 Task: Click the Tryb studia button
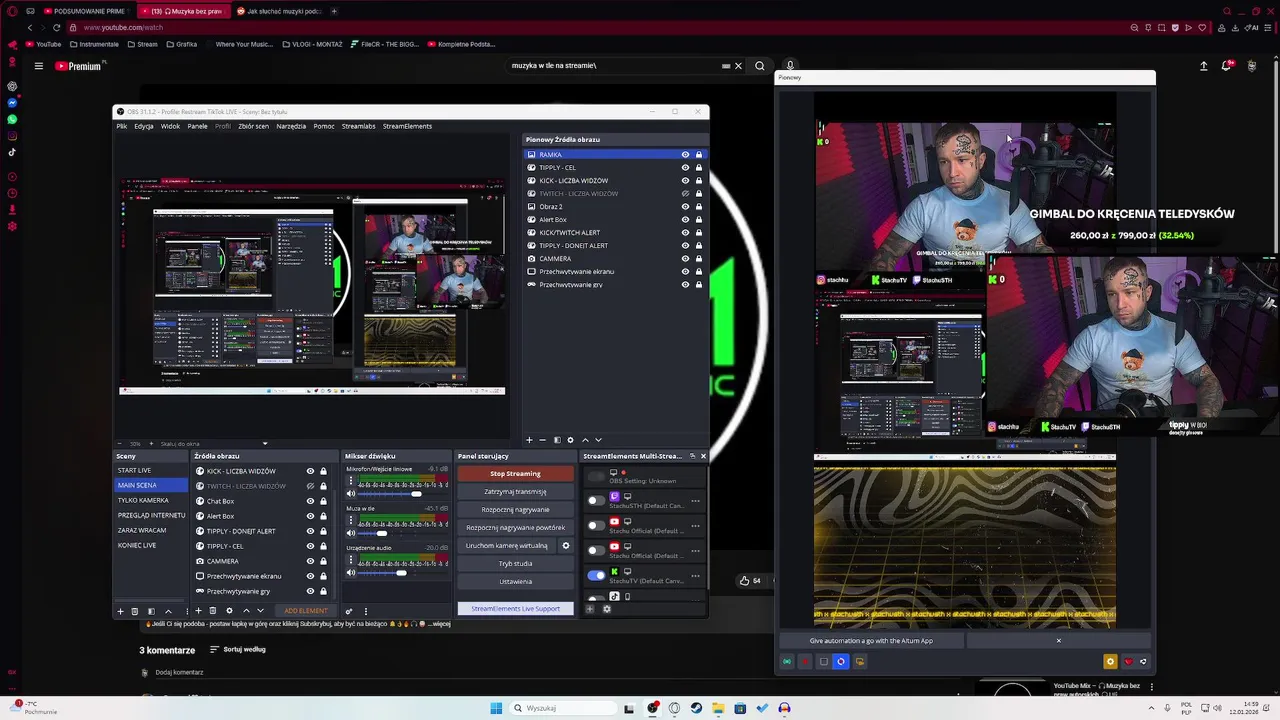click(x=515, y=564)
